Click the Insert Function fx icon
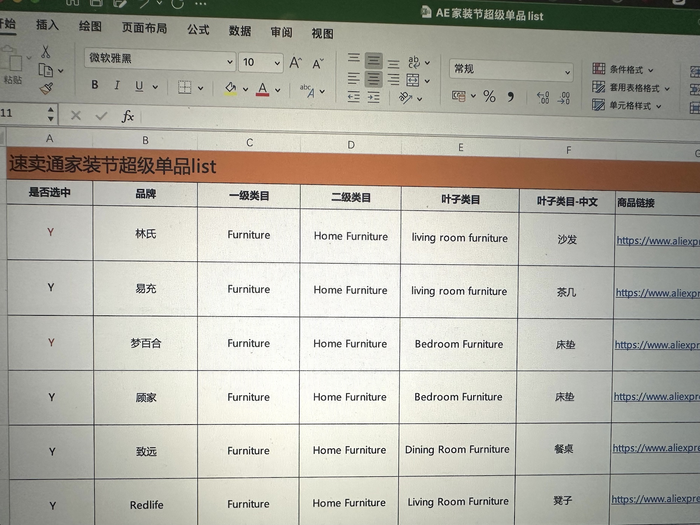Screen dimensions: 700x525 coord(128,117)
